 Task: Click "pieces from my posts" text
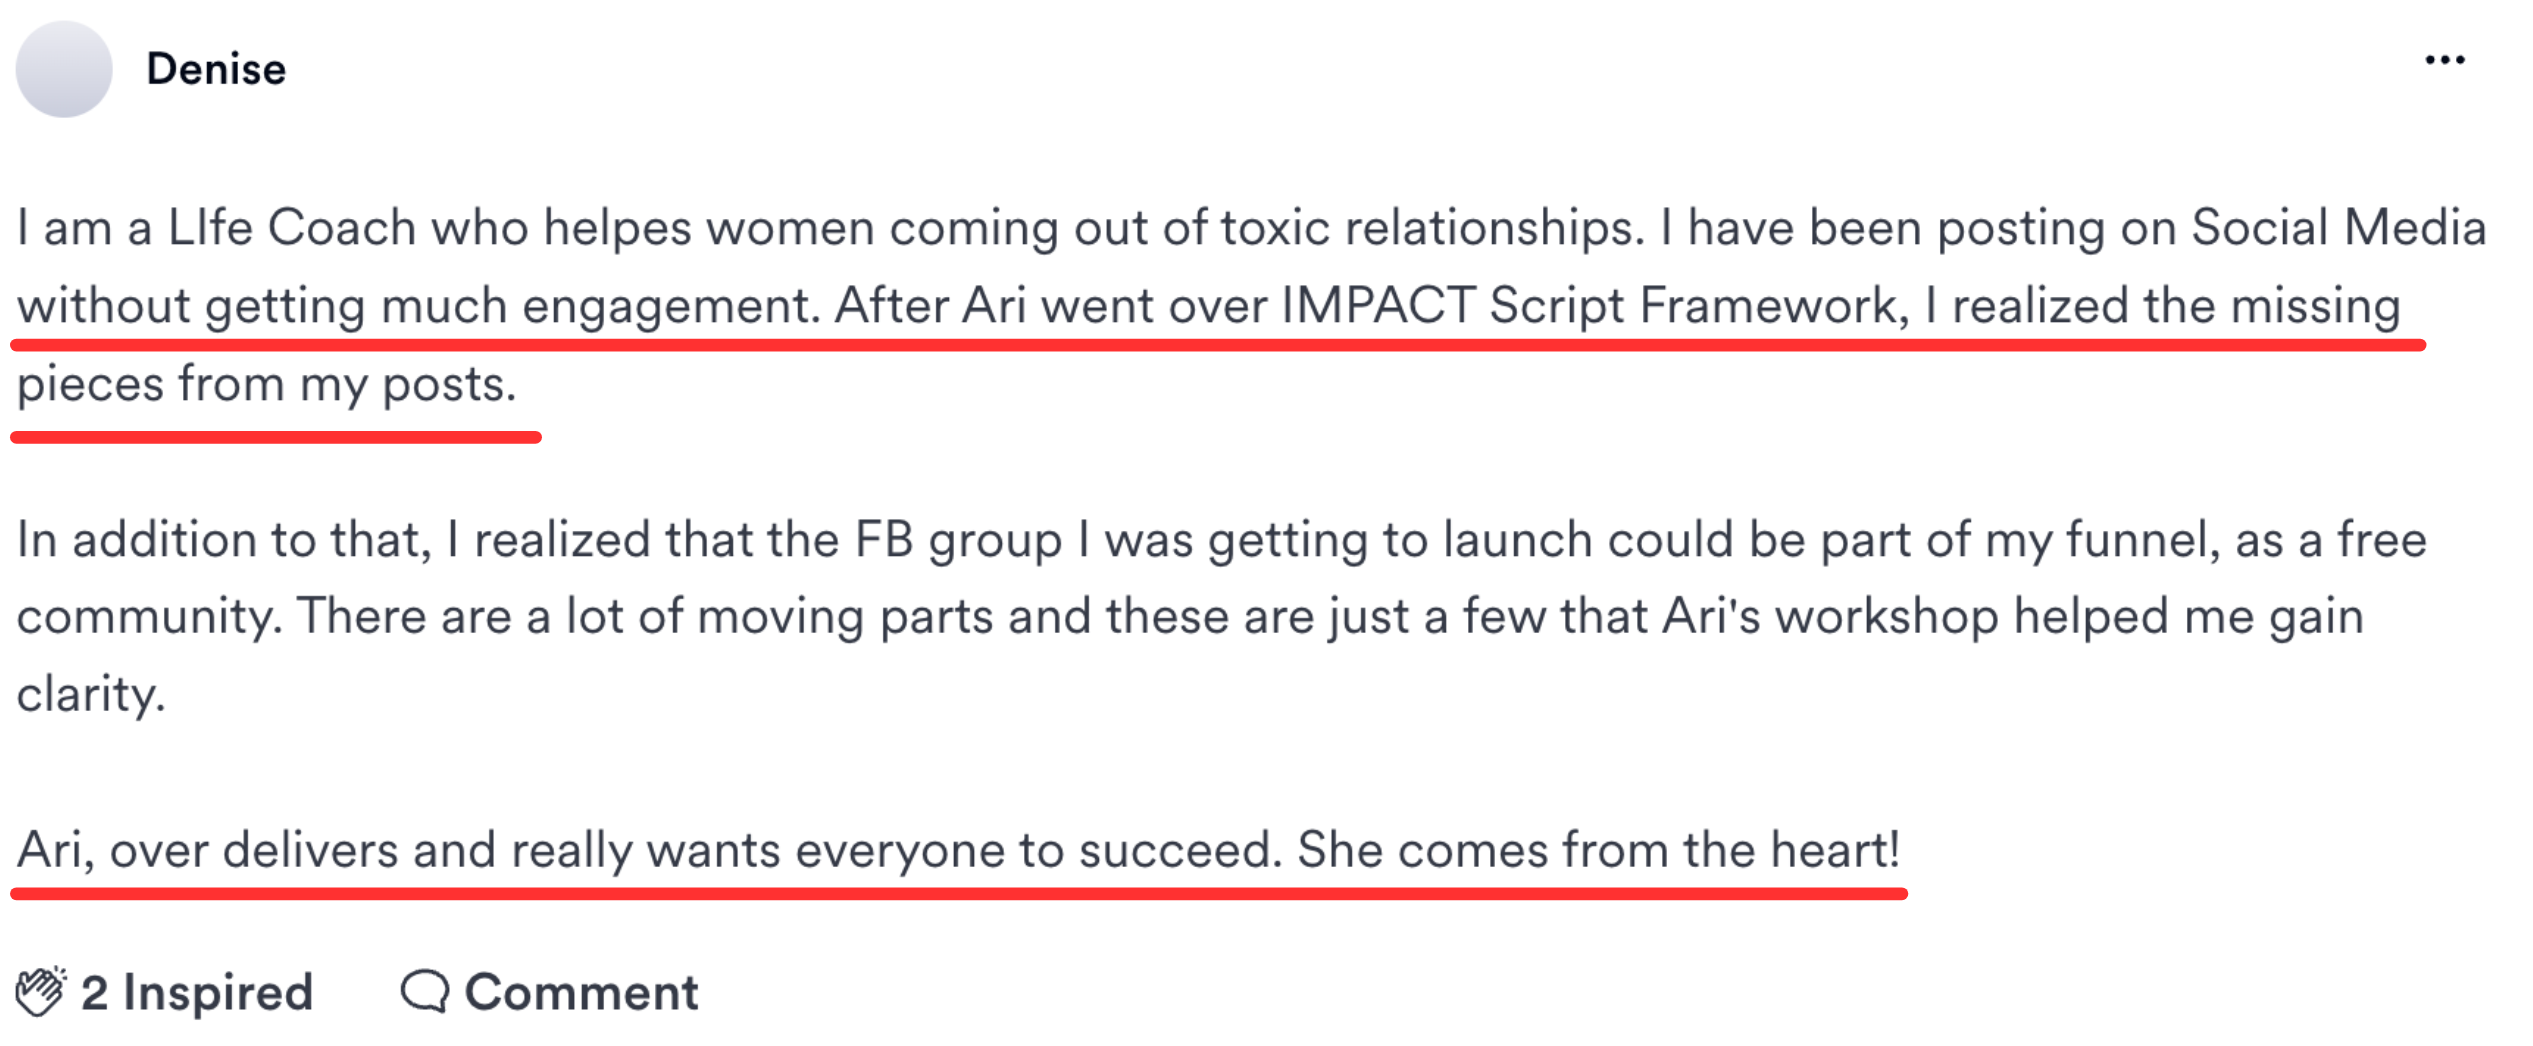[x=266, y=384]
